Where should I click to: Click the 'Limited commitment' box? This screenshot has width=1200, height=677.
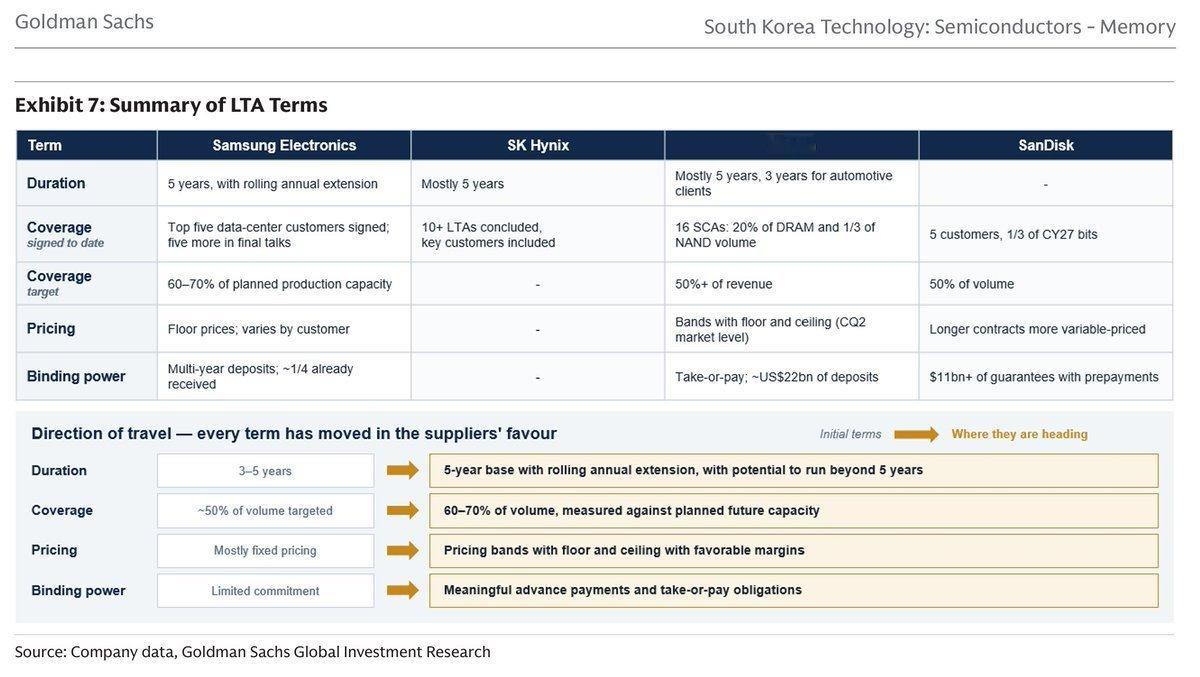pos(266,590)
